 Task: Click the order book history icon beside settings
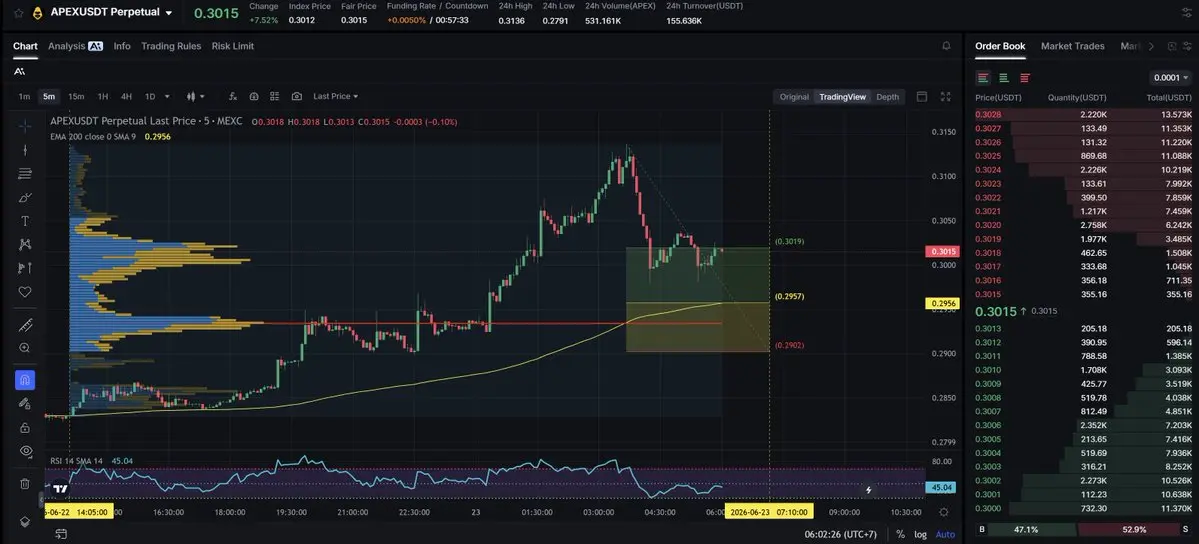click(1171, 46)
